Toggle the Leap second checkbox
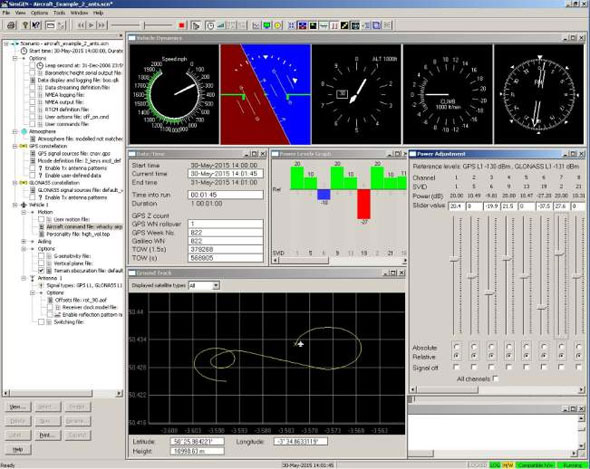590x469 pixels. click(x=32, y=65)
